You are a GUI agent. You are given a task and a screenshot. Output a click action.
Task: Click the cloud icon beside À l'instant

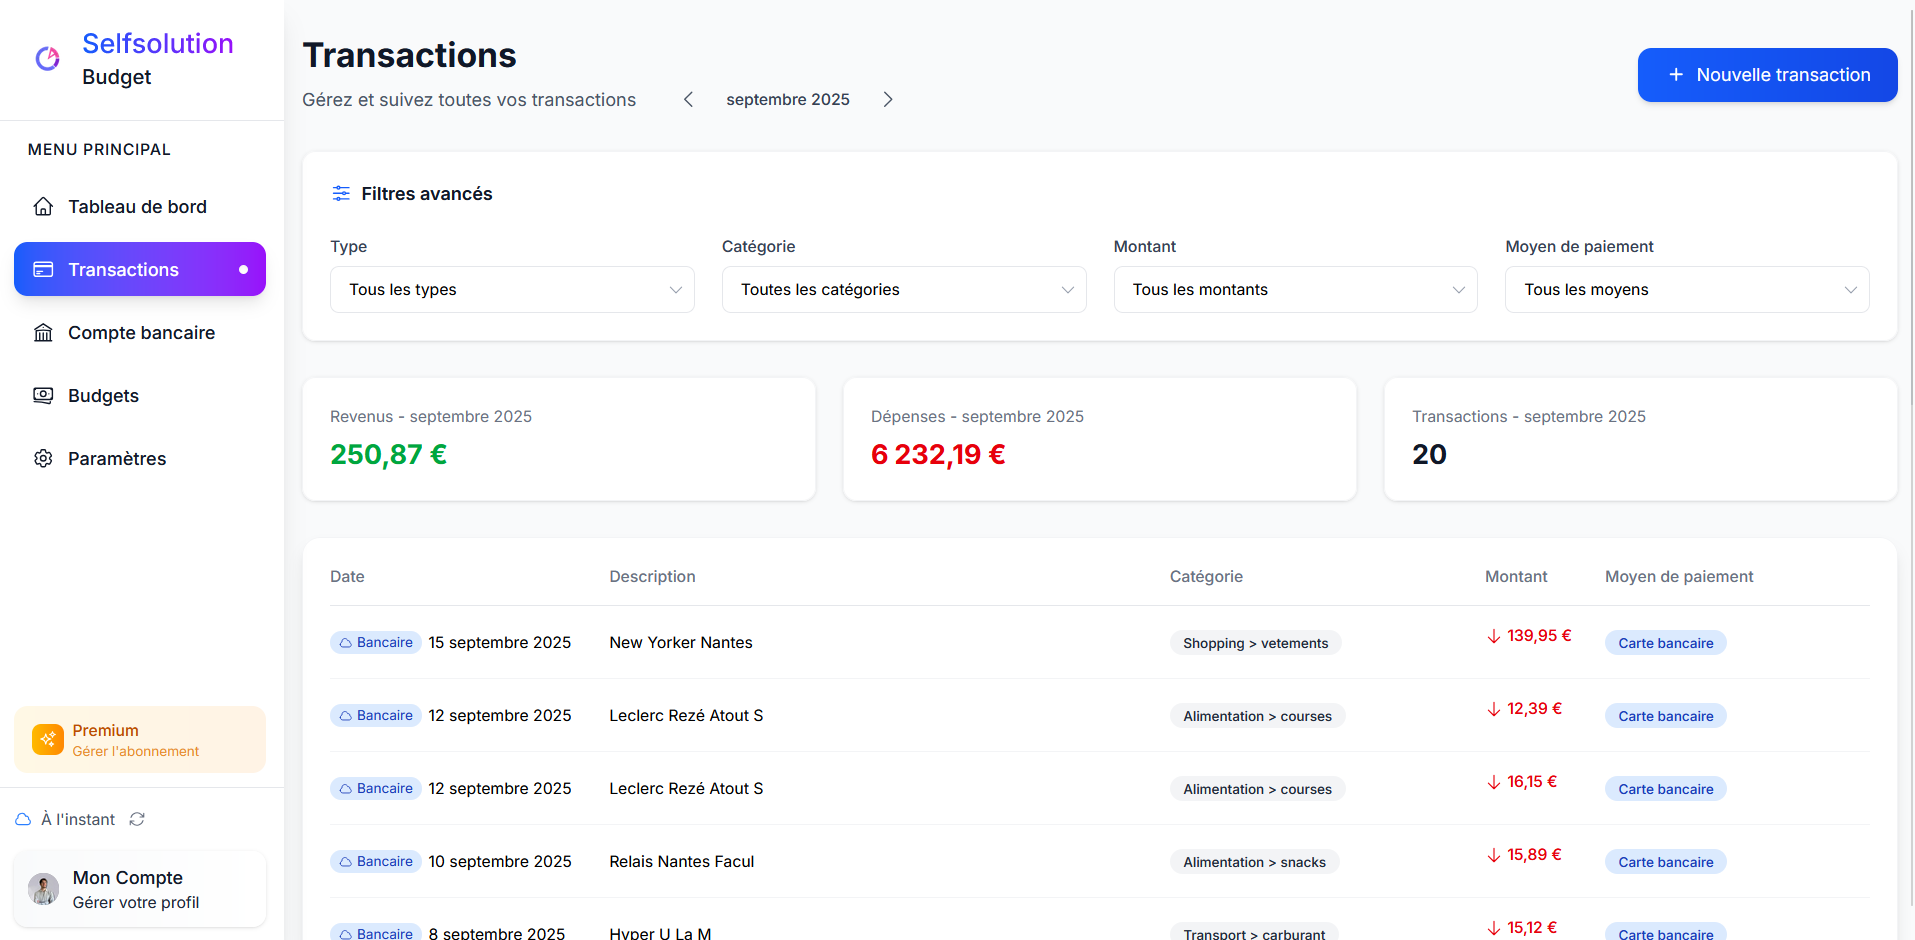tap(23, 819)
